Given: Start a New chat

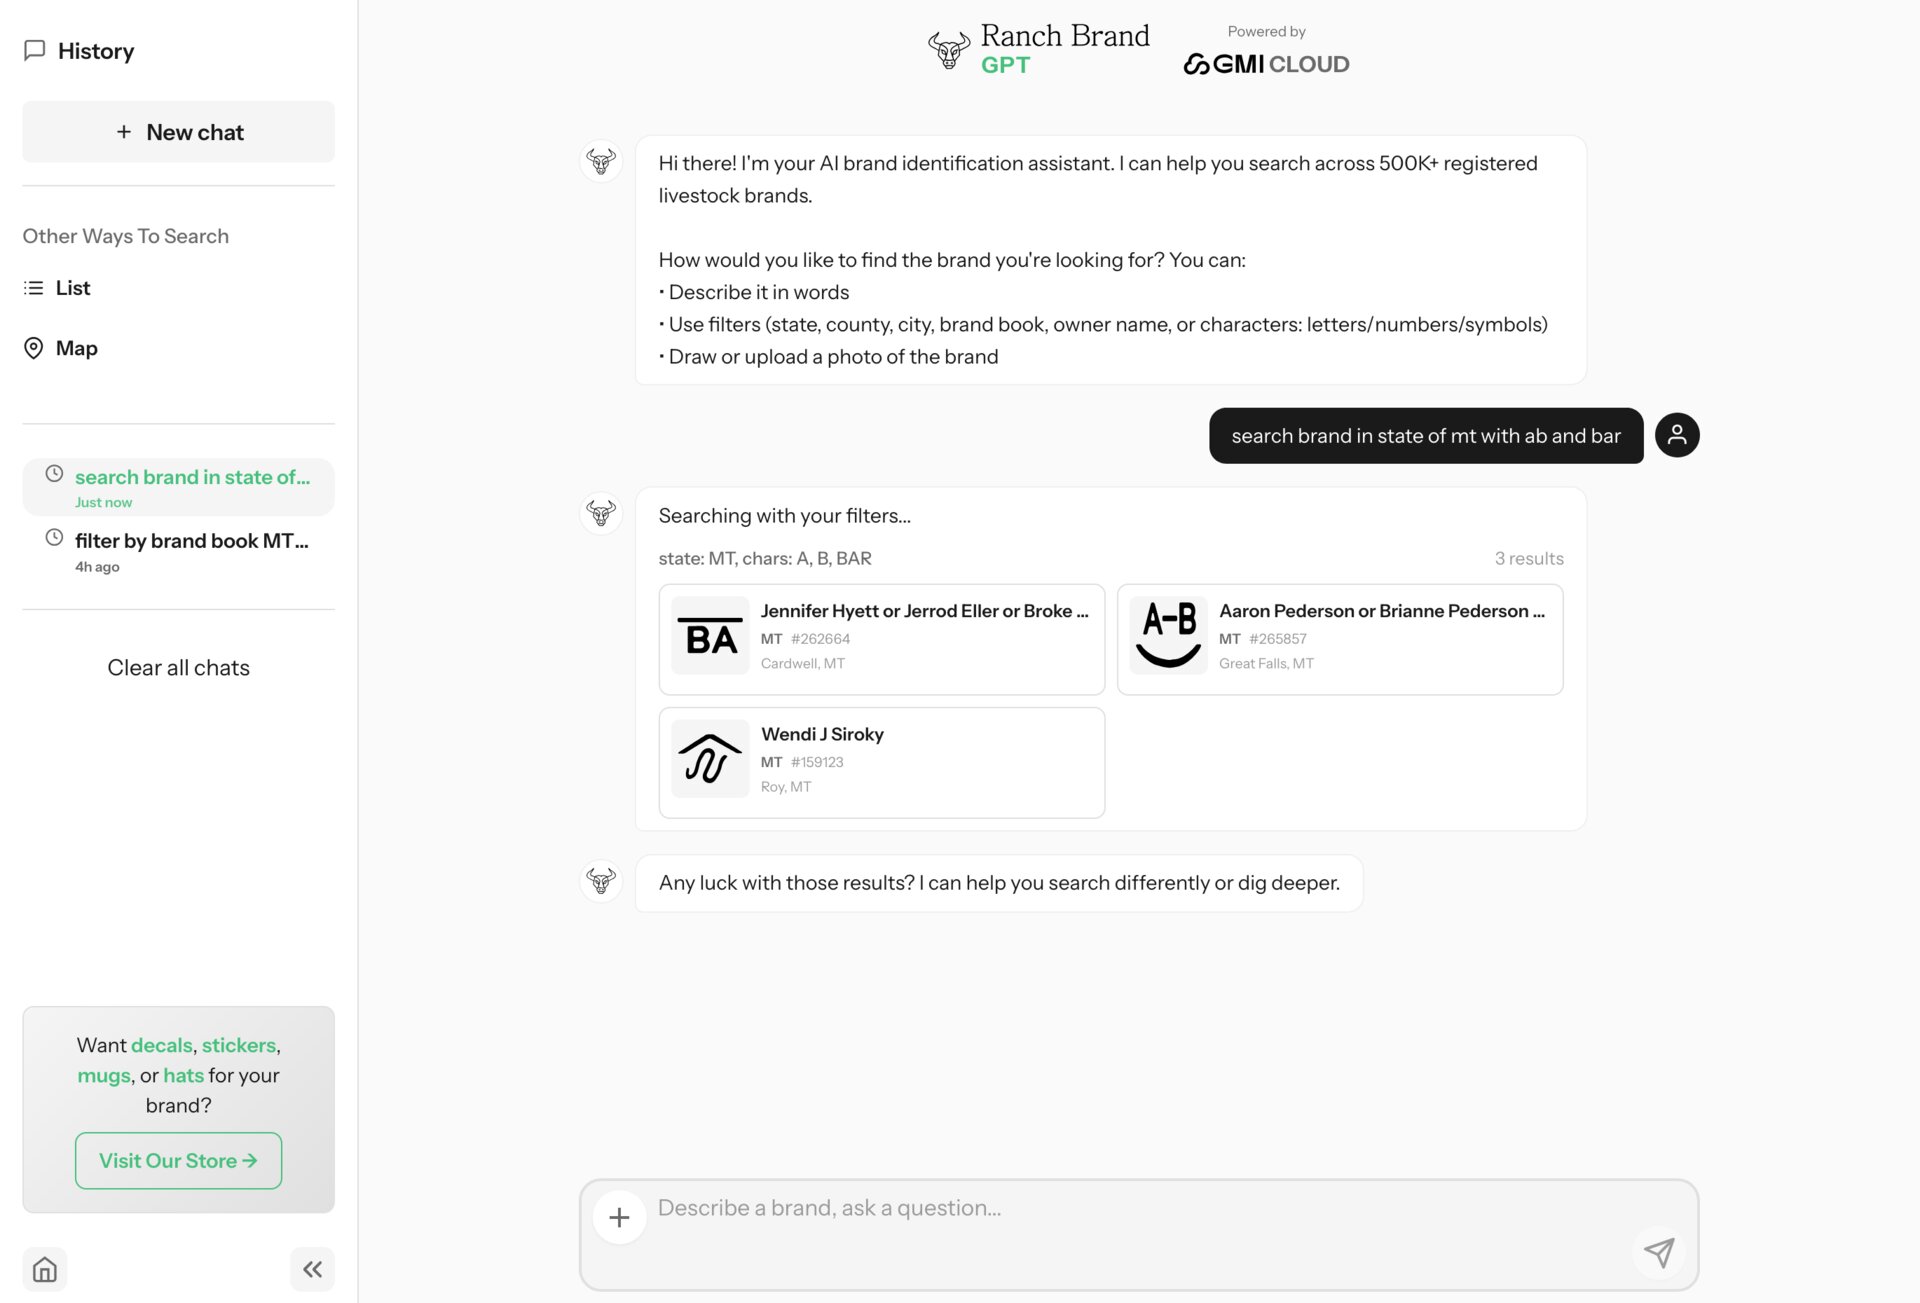Looking at the screenshot, I should [x=178, y=131].
